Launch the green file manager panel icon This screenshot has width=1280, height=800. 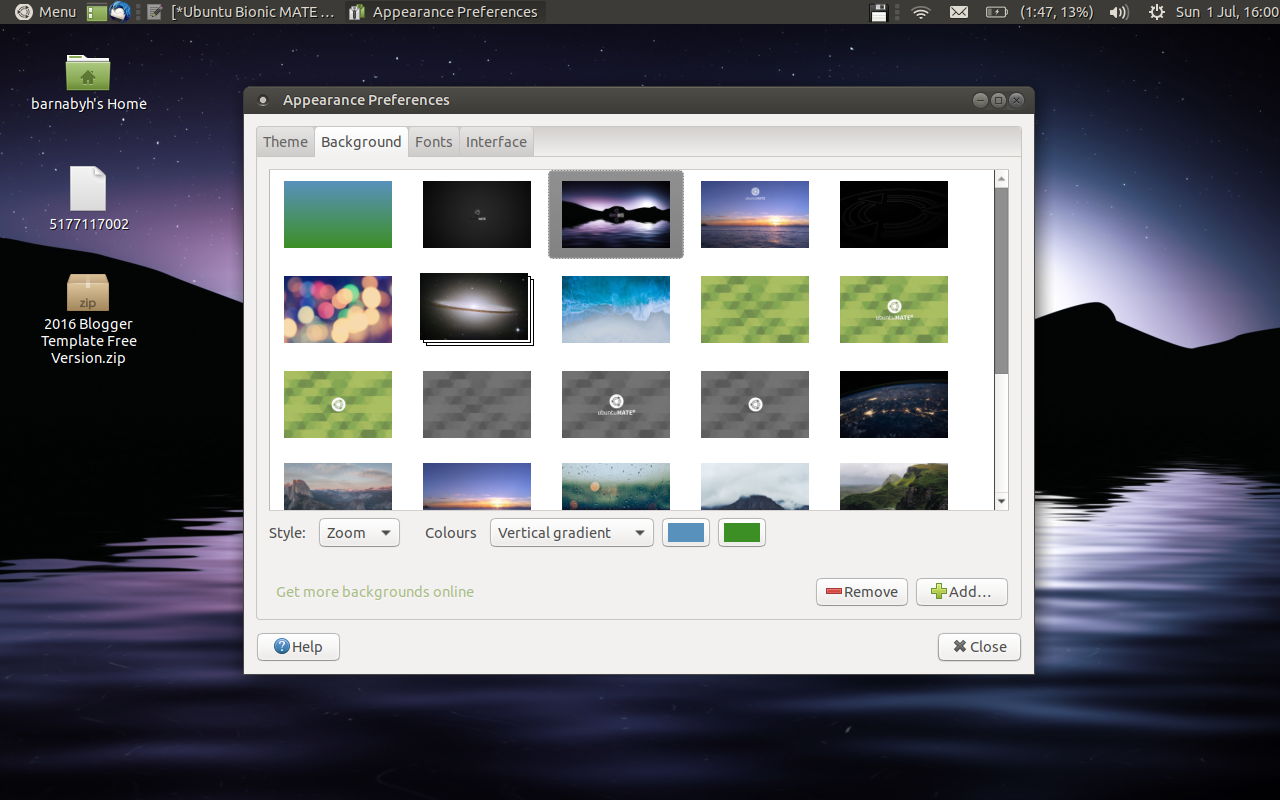[x=97, y=12]
